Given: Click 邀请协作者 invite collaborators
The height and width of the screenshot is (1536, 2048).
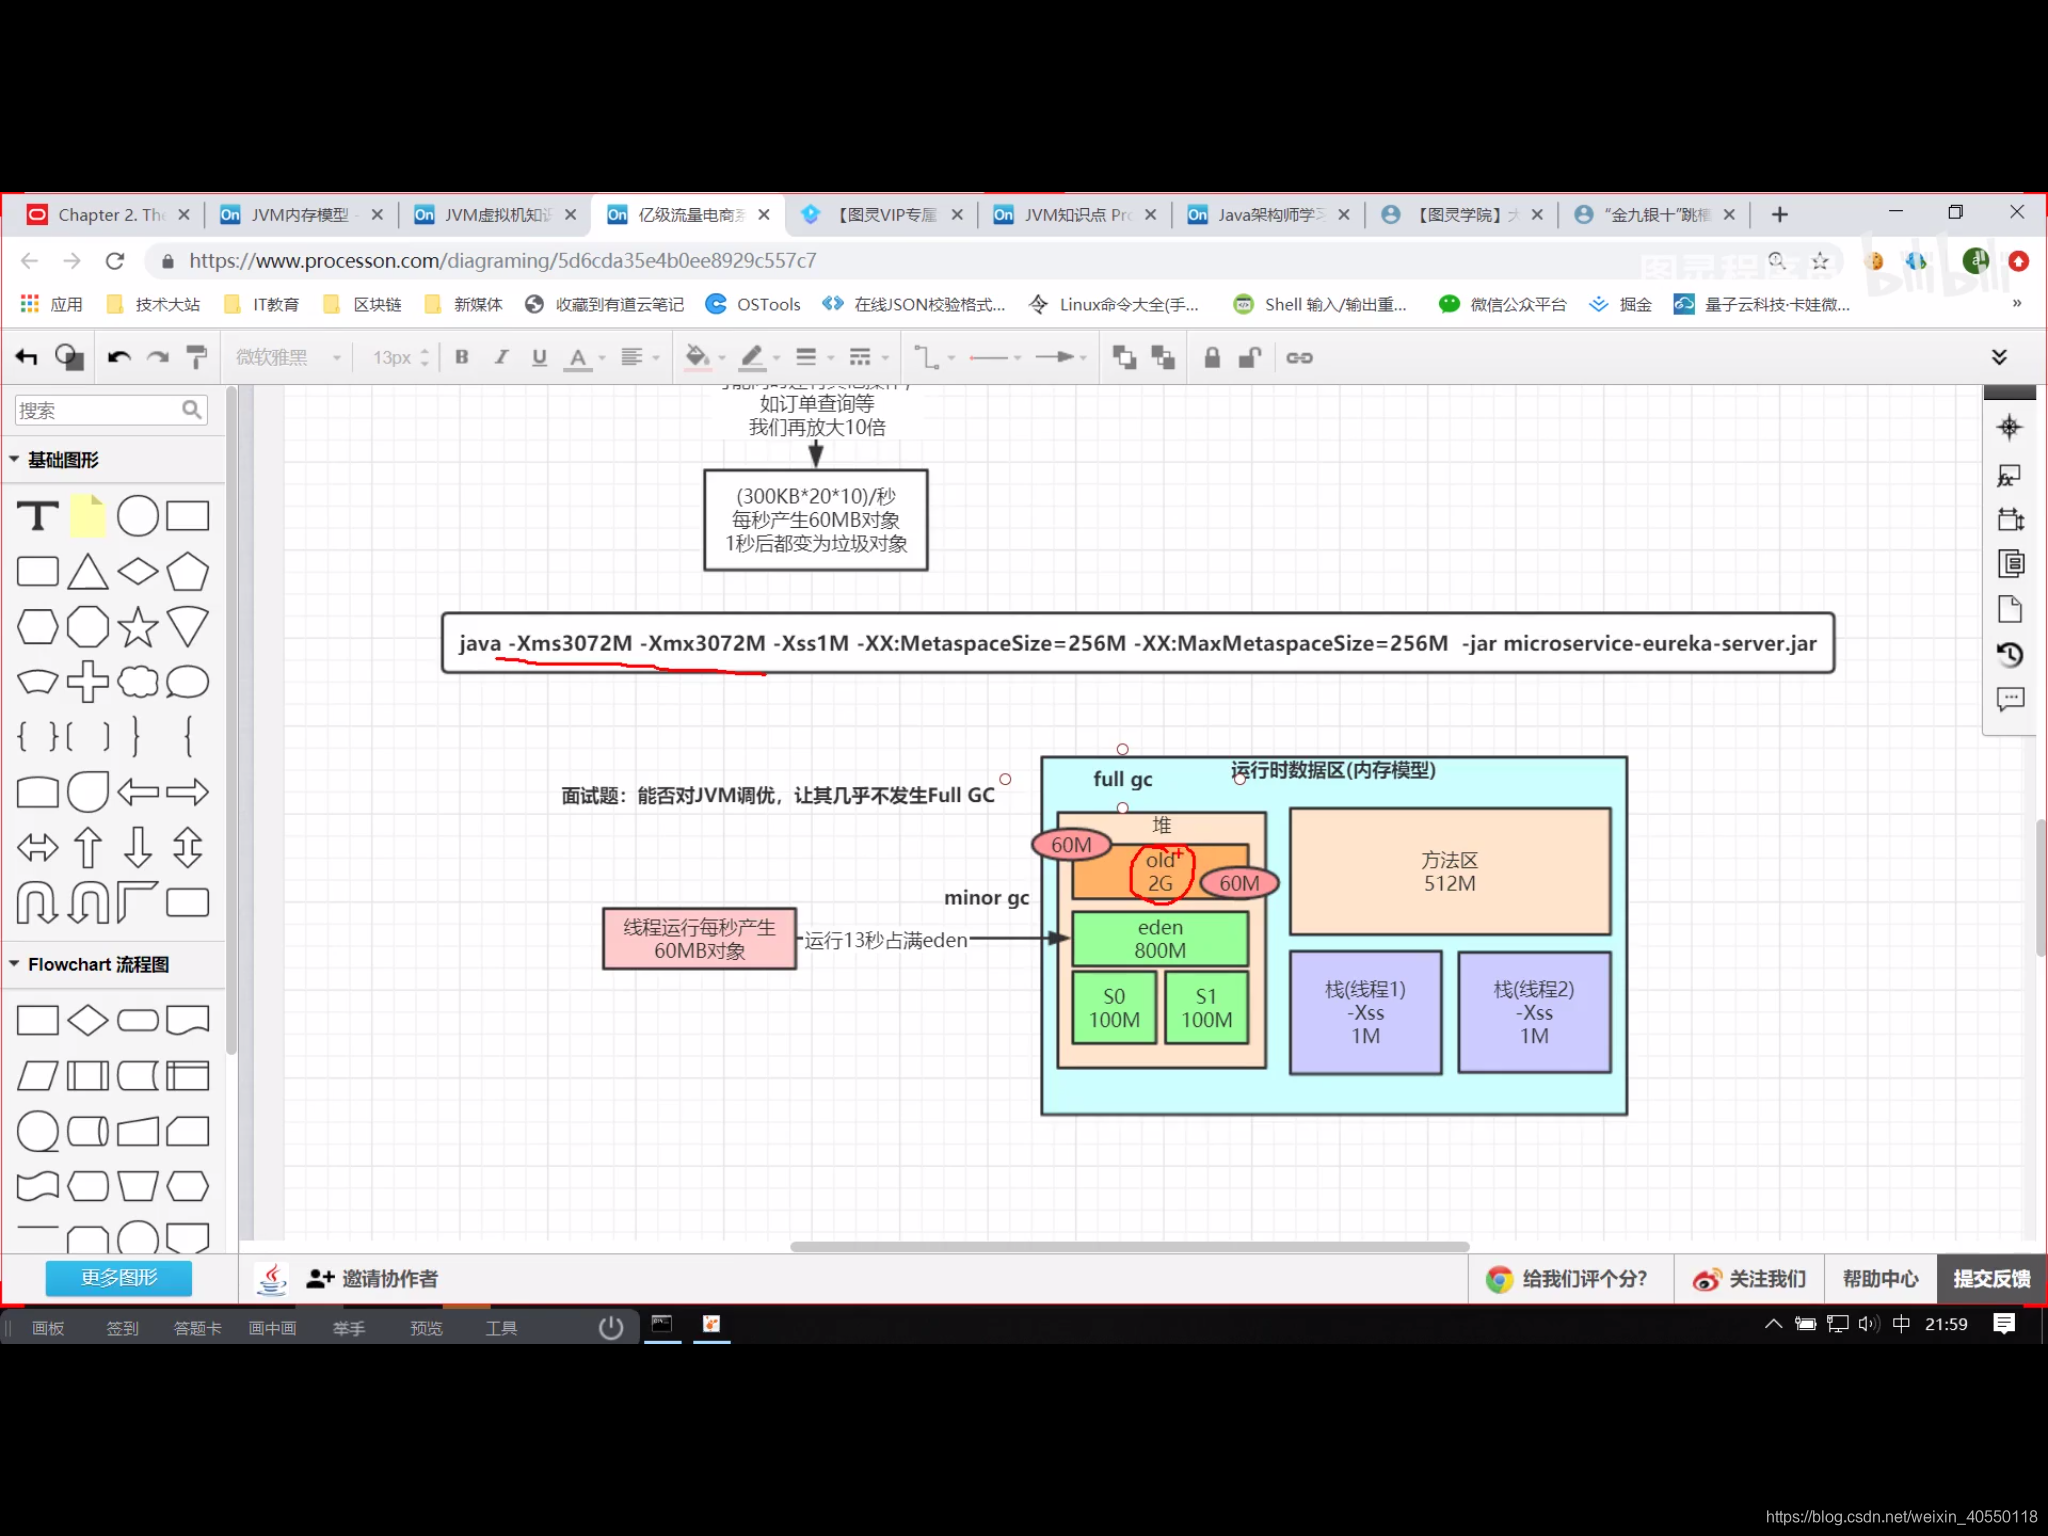Looking at the screenshot, I should click(372, 1279).
